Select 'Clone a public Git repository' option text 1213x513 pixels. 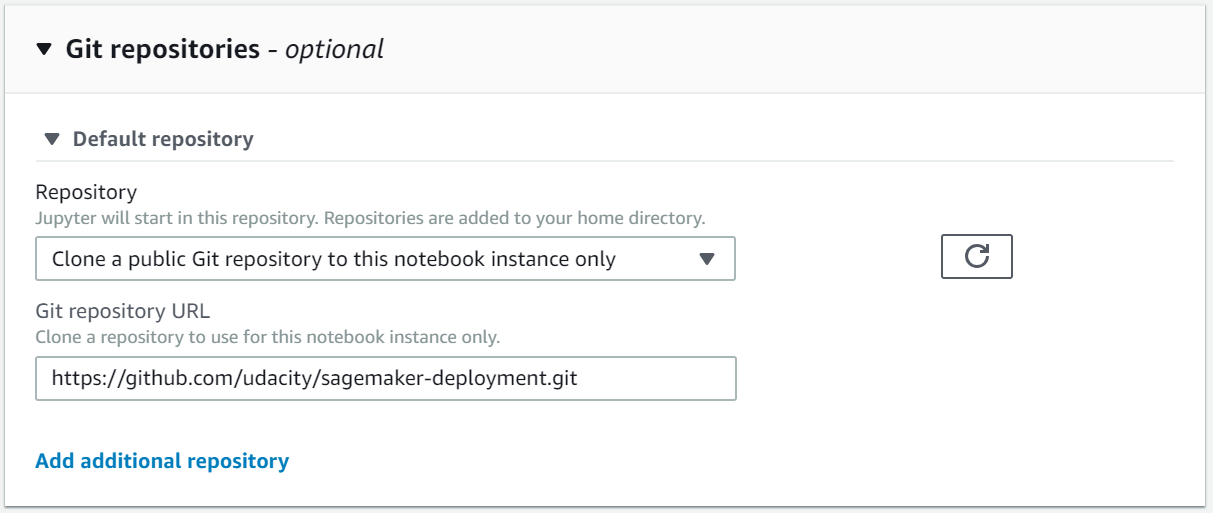333,259
